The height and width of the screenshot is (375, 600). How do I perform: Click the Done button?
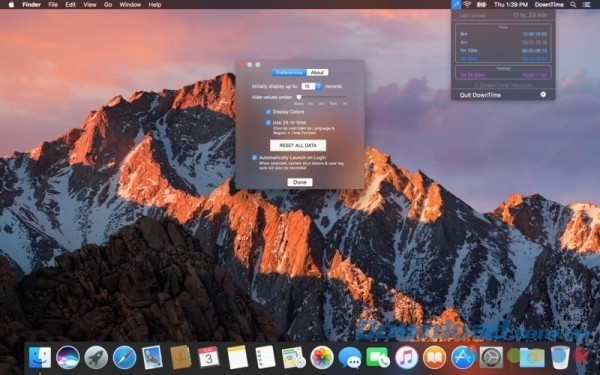pos(300,182)
